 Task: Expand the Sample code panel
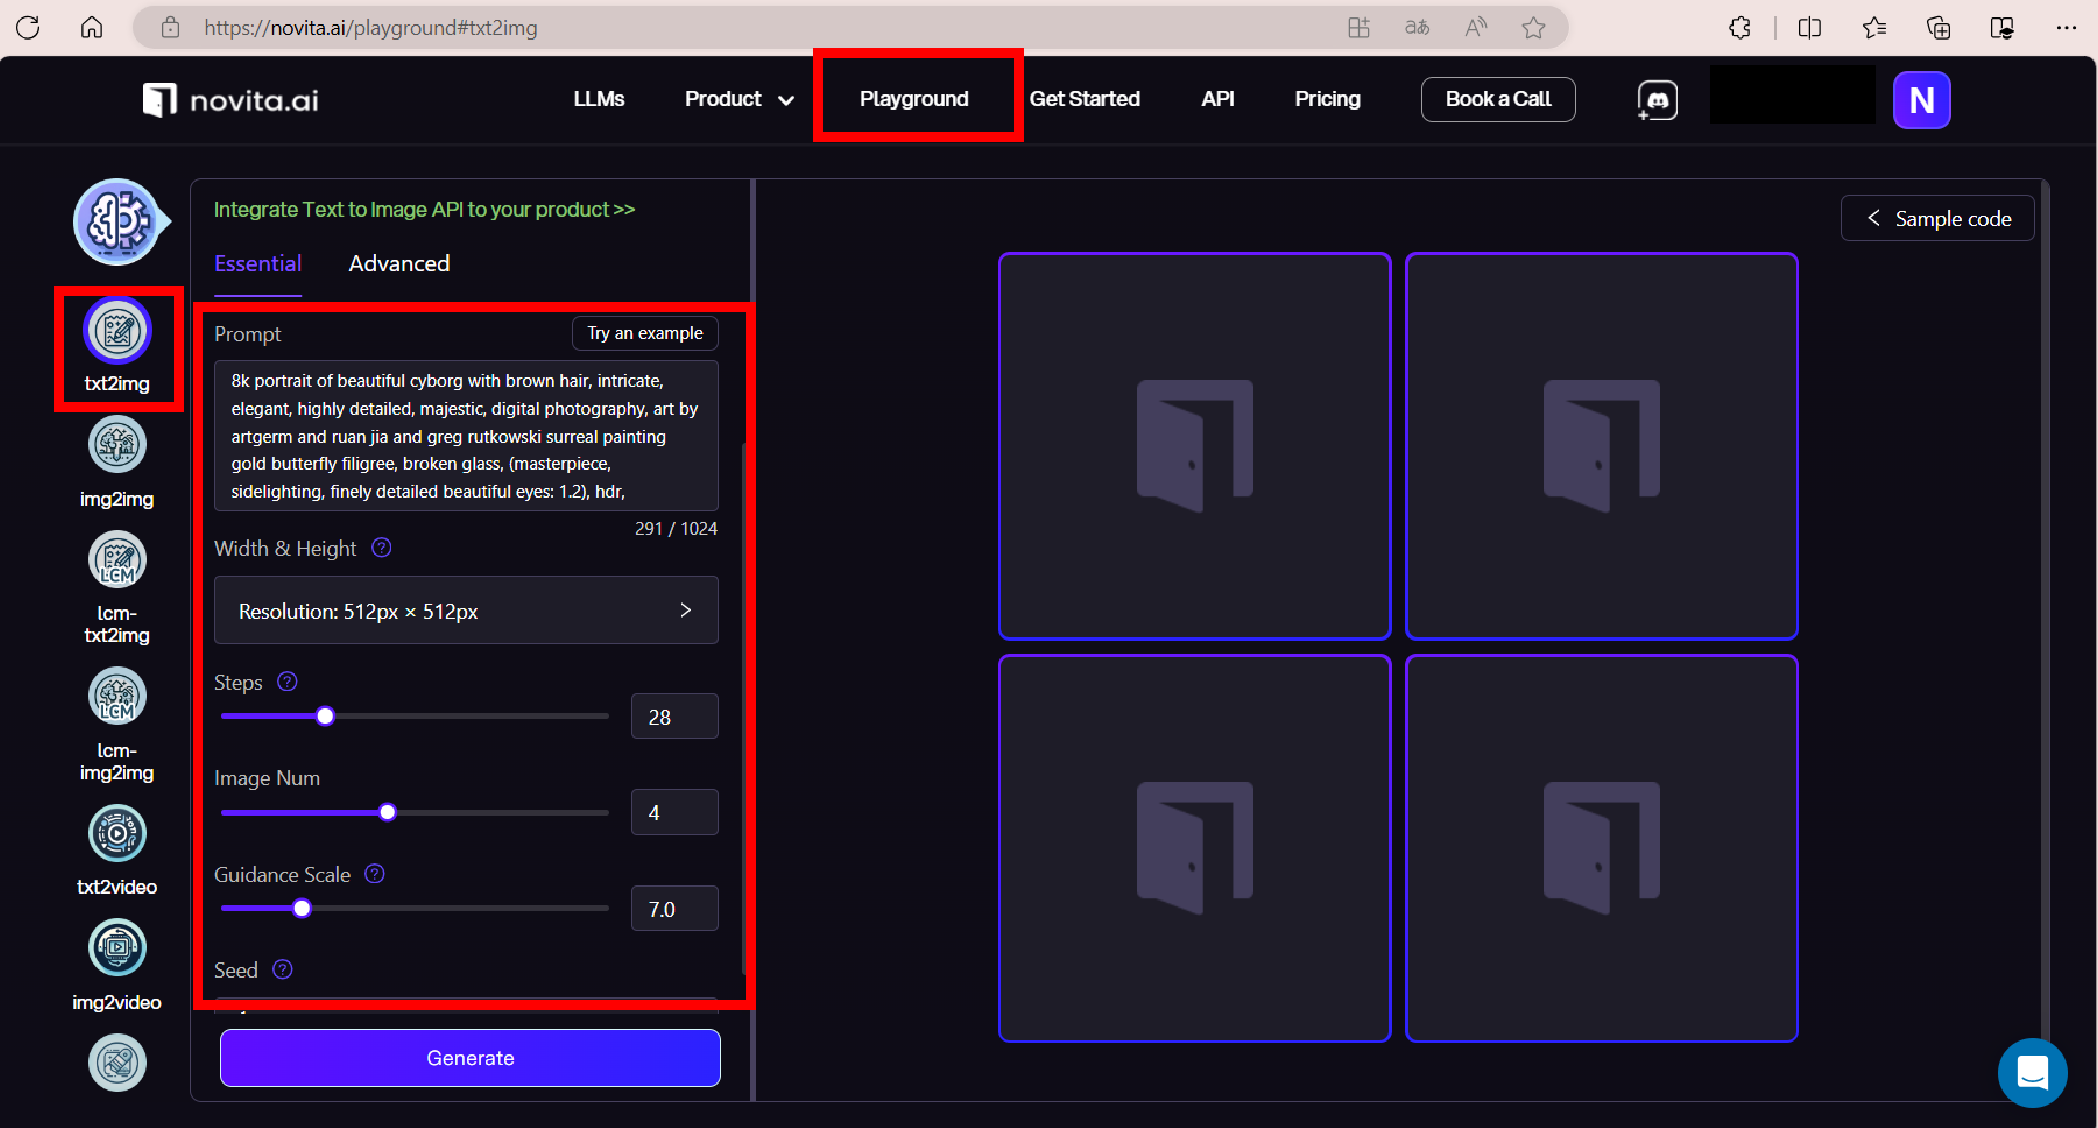coord(1937,219)
